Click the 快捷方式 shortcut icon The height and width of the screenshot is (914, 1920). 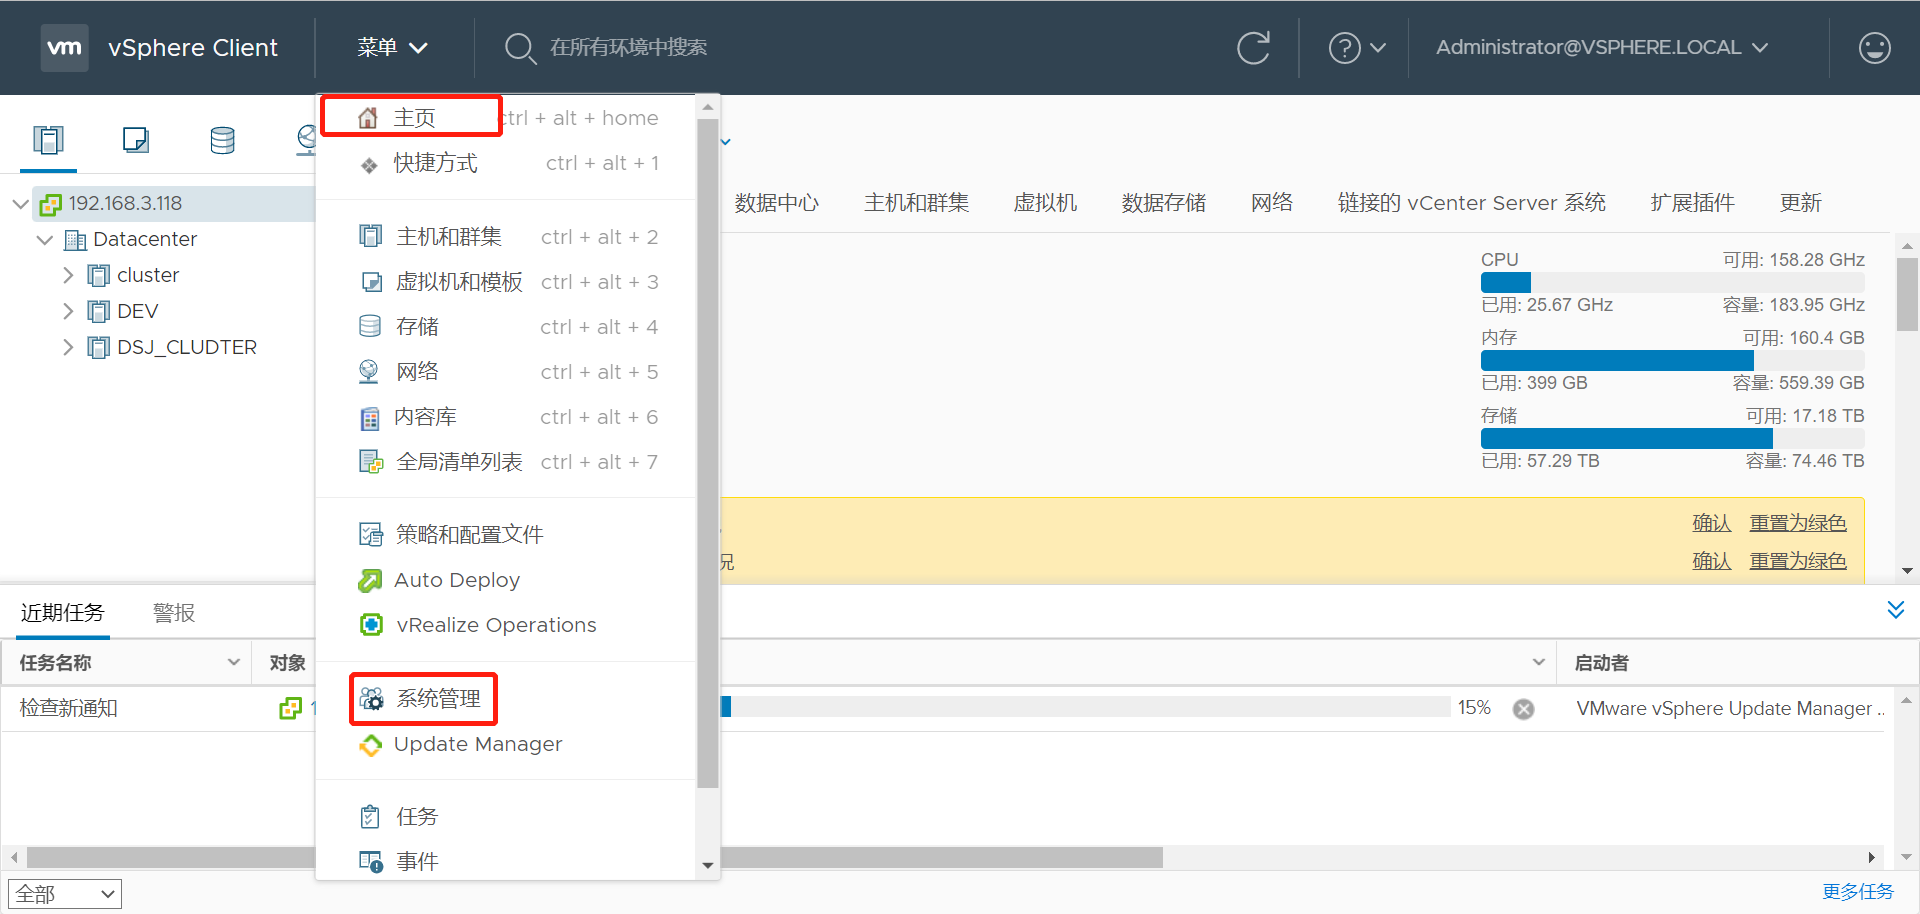[x=369, y=165]
